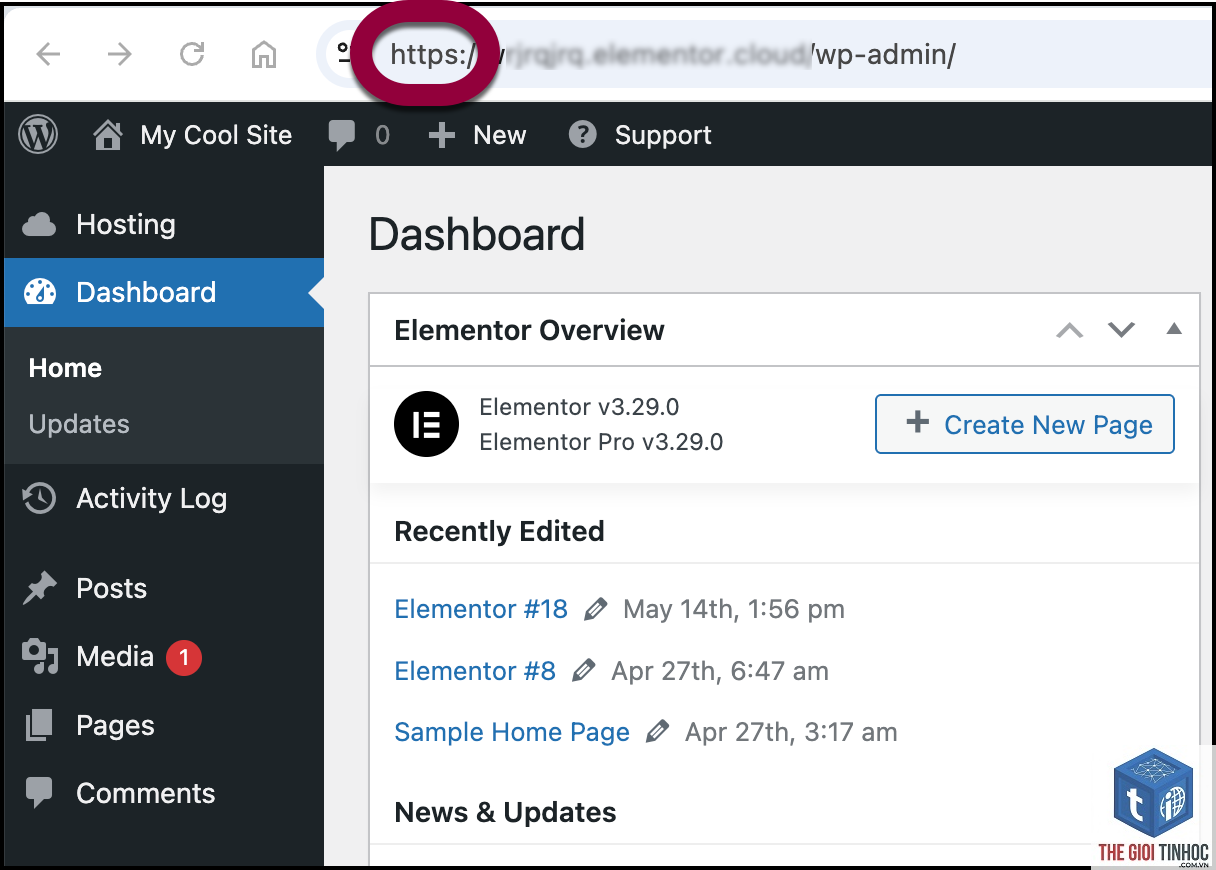Click the Hosting cloud icon
Screen dimensions: 1216x870
[x=39, y=224]
